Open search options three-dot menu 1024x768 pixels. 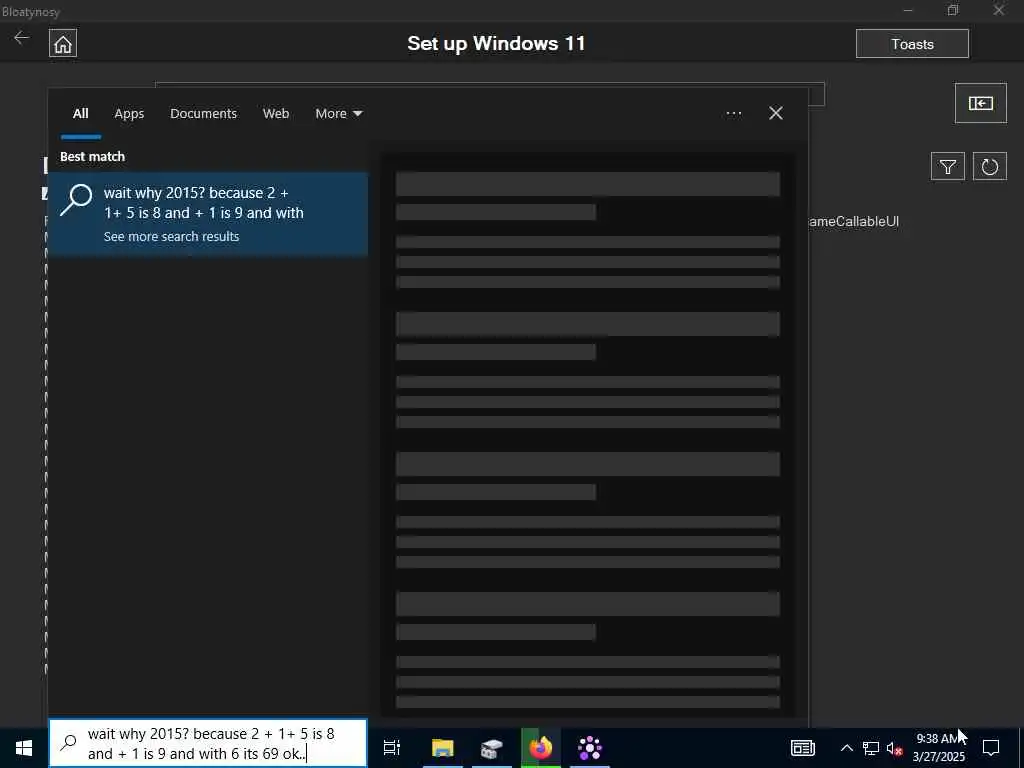click(733, 114)
